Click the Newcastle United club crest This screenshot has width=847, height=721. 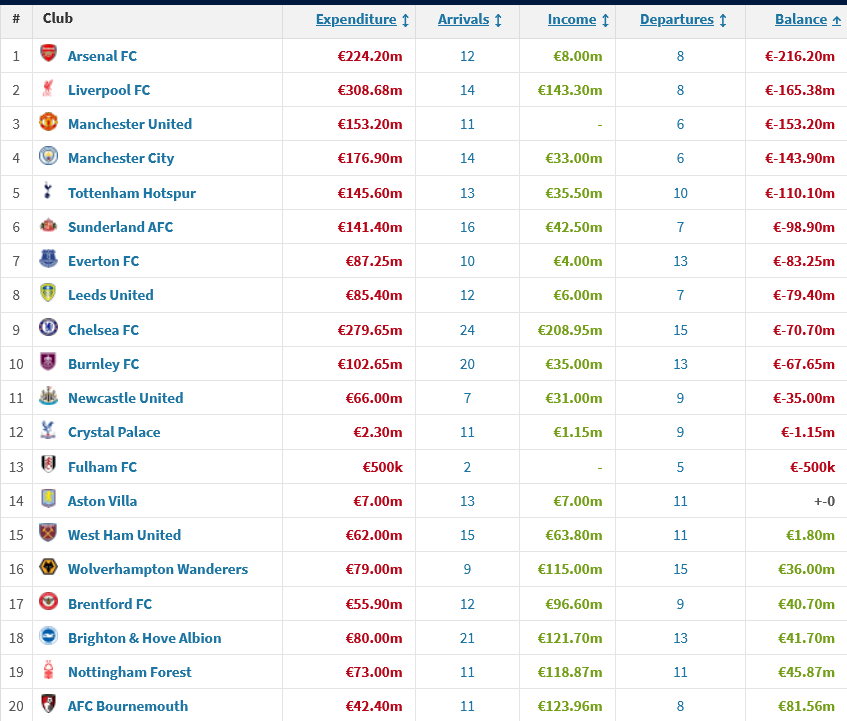[x=48, y=395]
